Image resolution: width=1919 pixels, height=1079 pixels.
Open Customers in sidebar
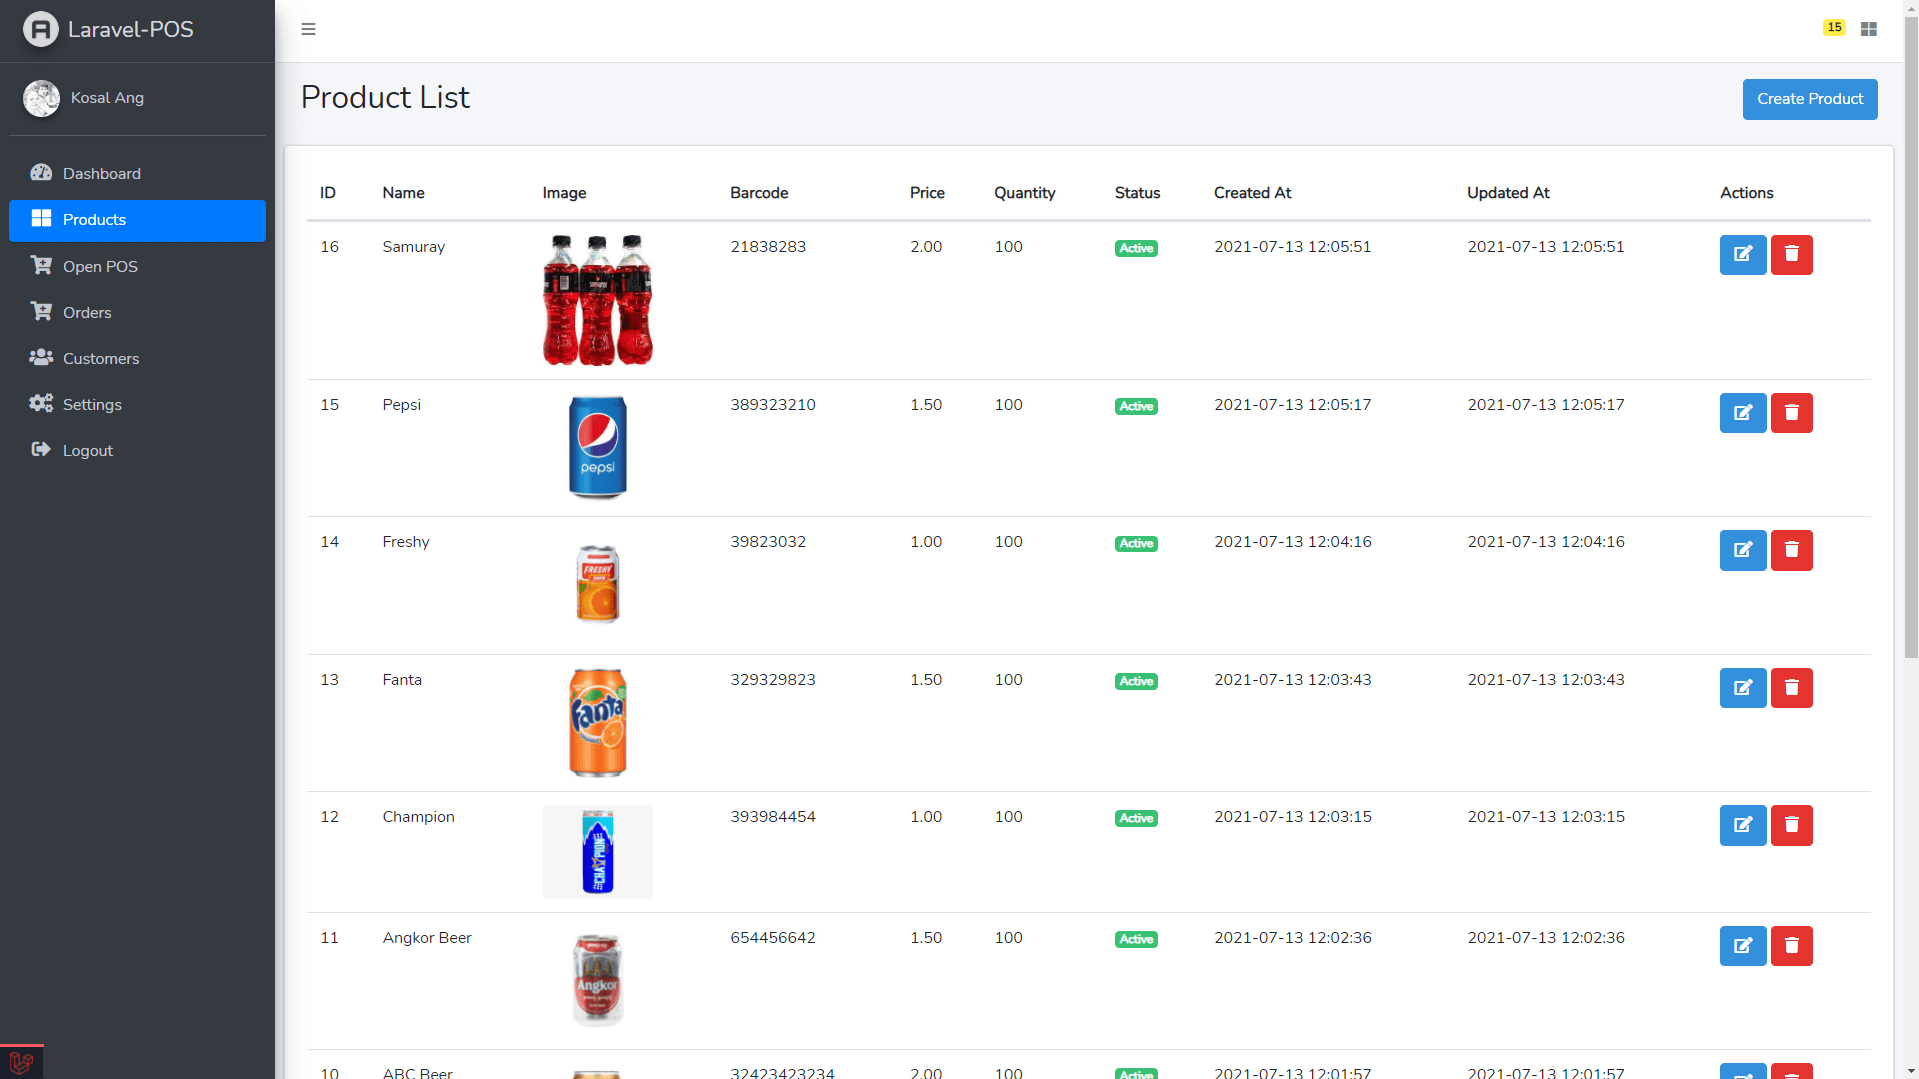(137, 358)
